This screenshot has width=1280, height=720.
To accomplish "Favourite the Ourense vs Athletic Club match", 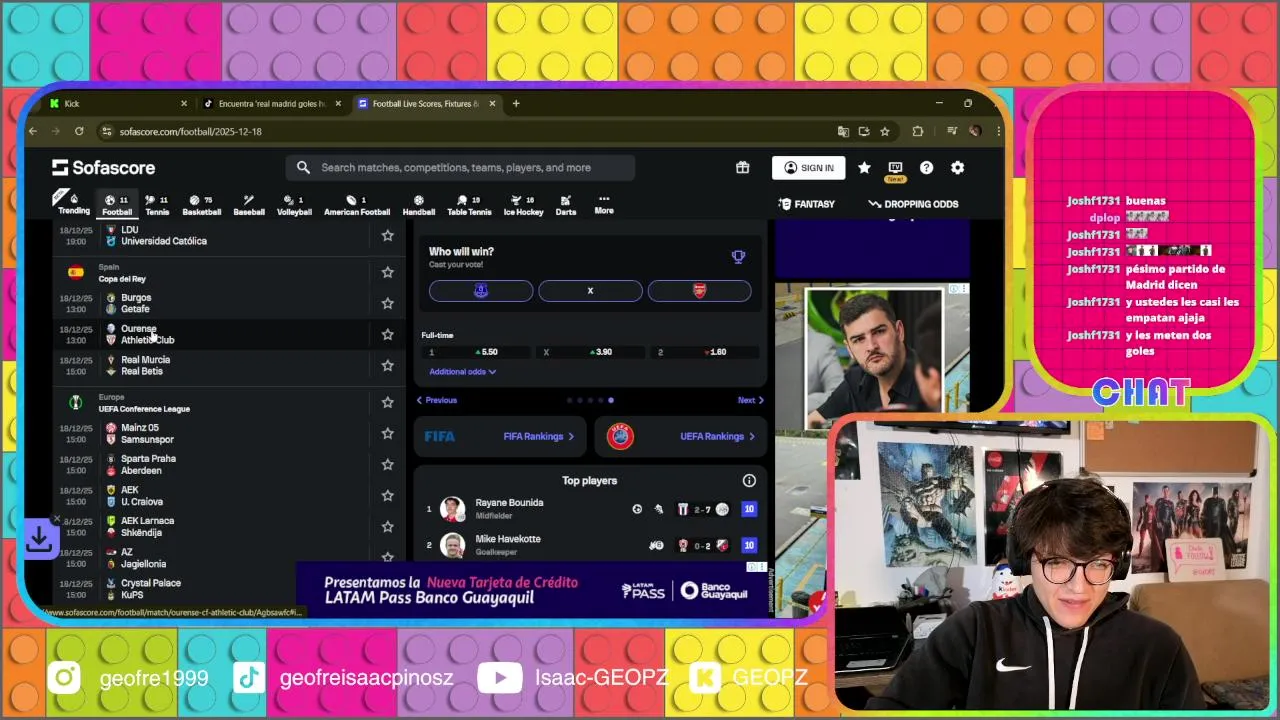I will click(x=387, y=334).
